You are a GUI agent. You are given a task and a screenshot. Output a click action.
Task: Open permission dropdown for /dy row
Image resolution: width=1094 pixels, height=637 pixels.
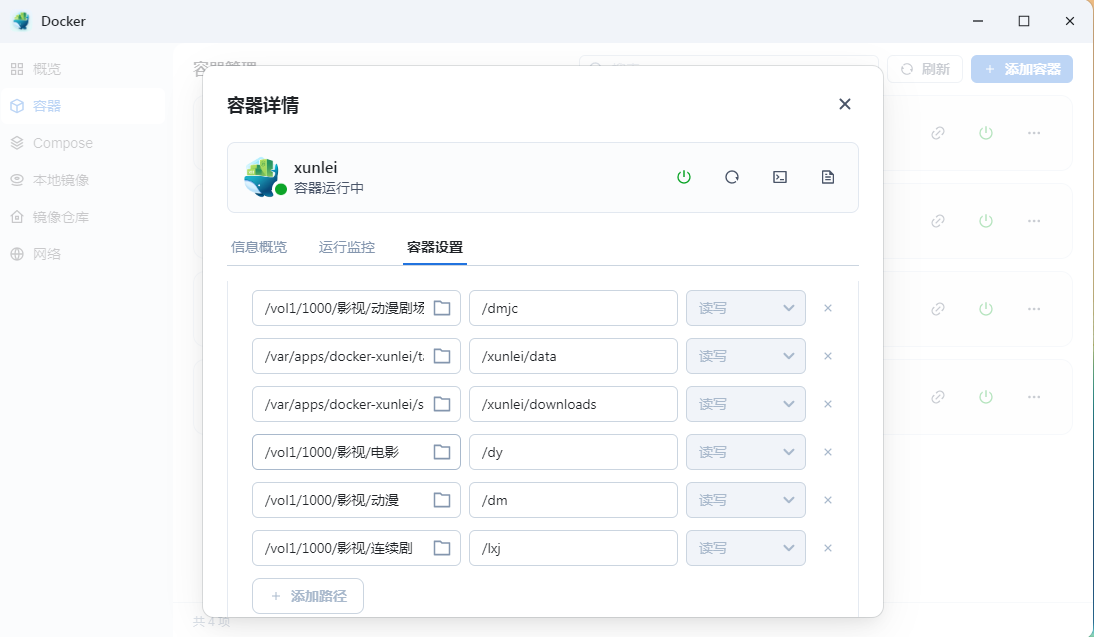click(x=746, y=452)
